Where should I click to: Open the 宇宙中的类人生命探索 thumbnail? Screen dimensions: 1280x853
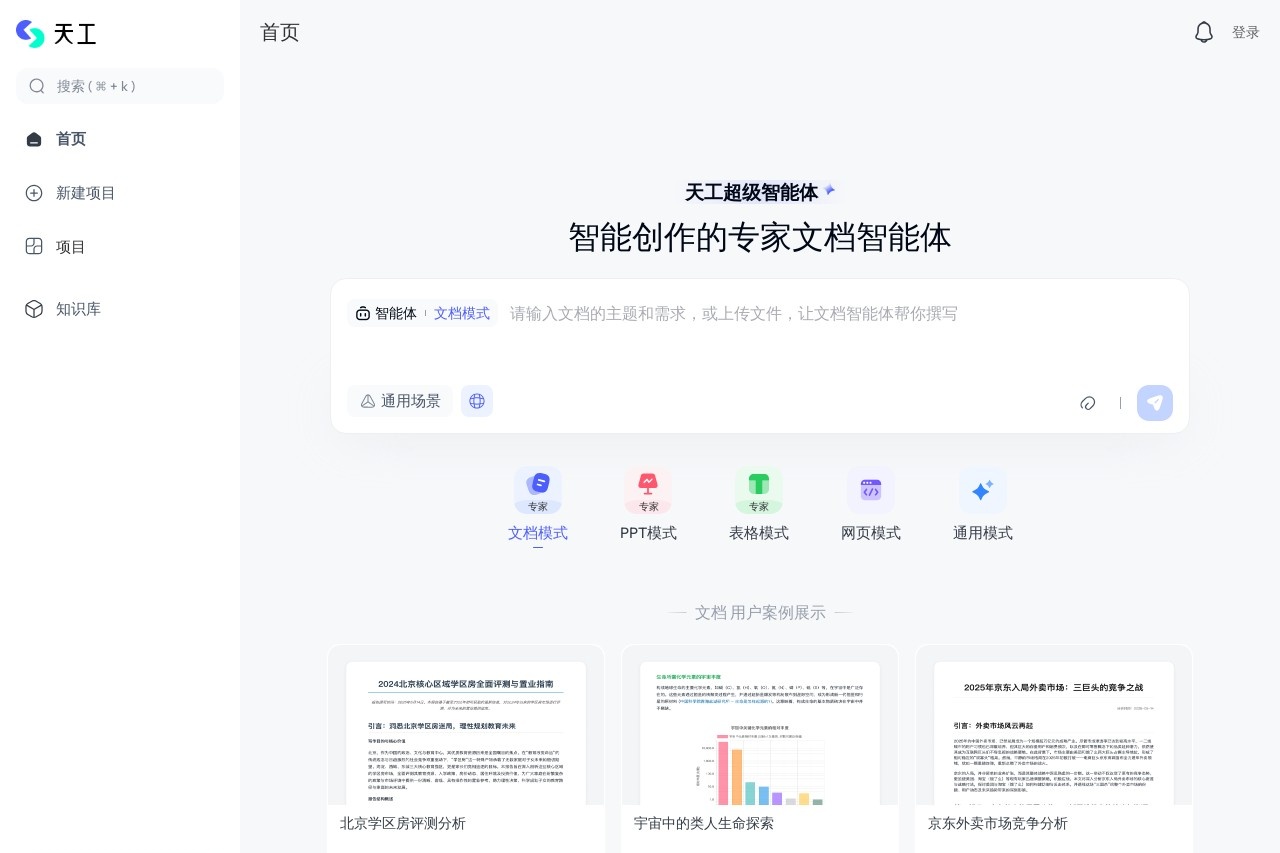click(x=760, y=733)
